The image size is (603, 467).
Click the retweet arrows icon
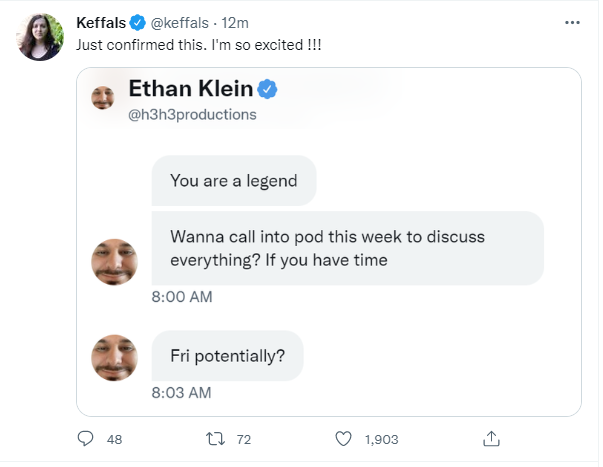[215, 439]
